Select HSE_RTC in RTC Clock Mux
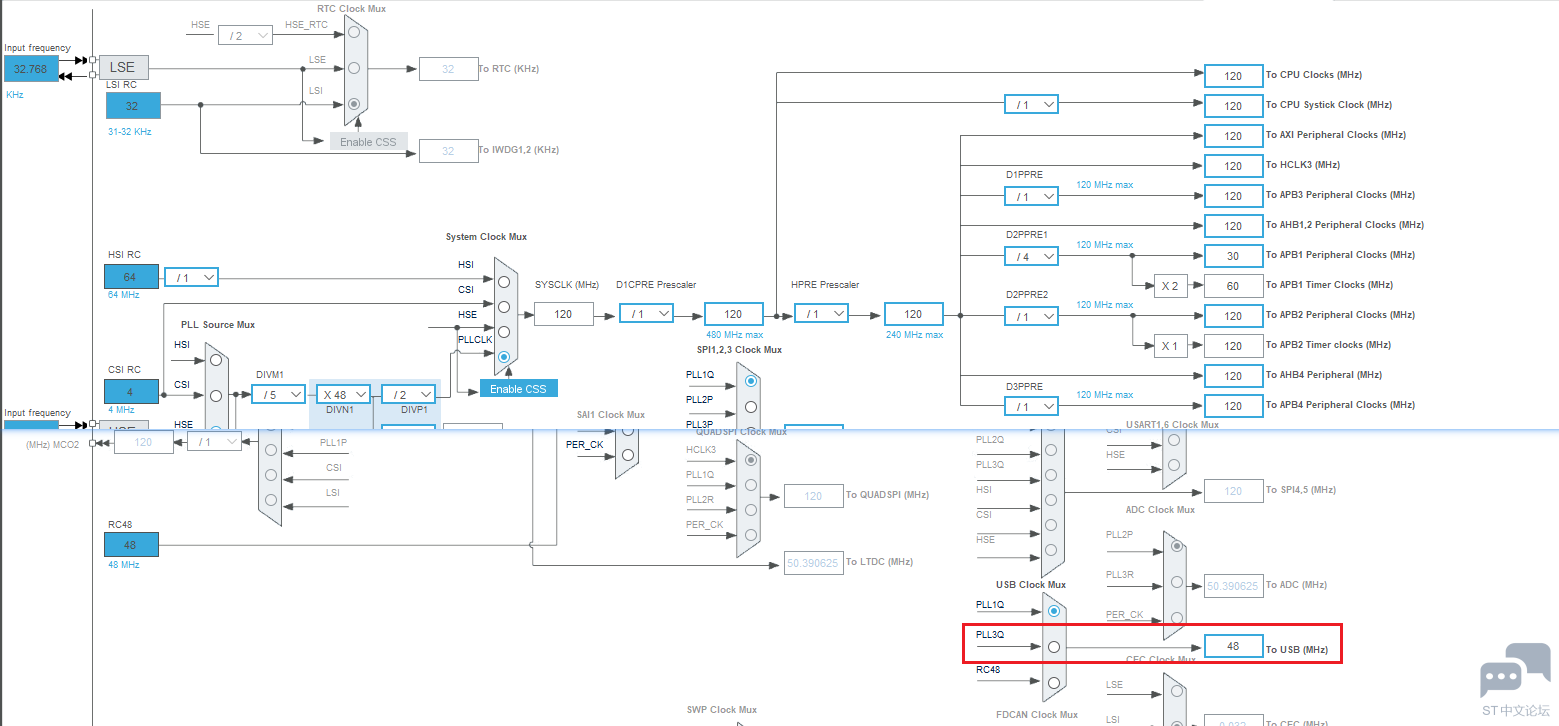Screen dimensions: 1559x726 [x=353, y=32]
